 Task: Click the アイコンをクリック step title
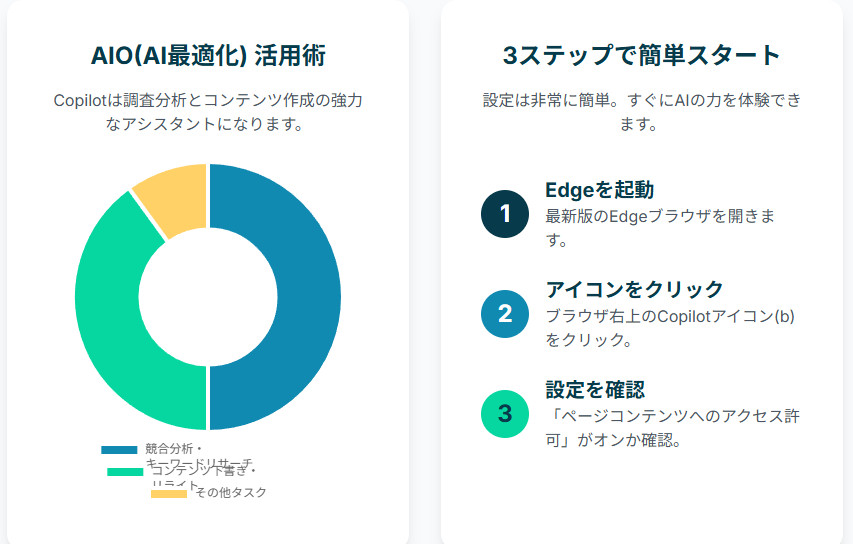tap(634, 289)
